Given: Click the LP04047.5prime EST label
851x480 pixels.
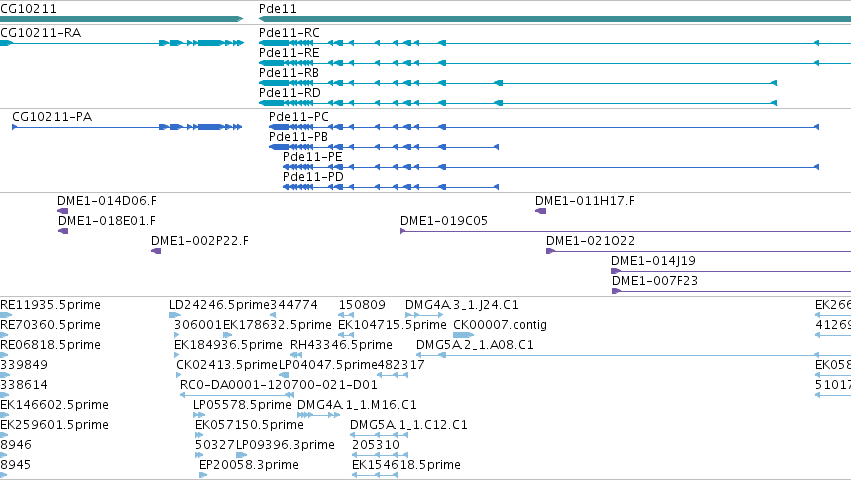Looking at the screenshot, I should (328, 365).
